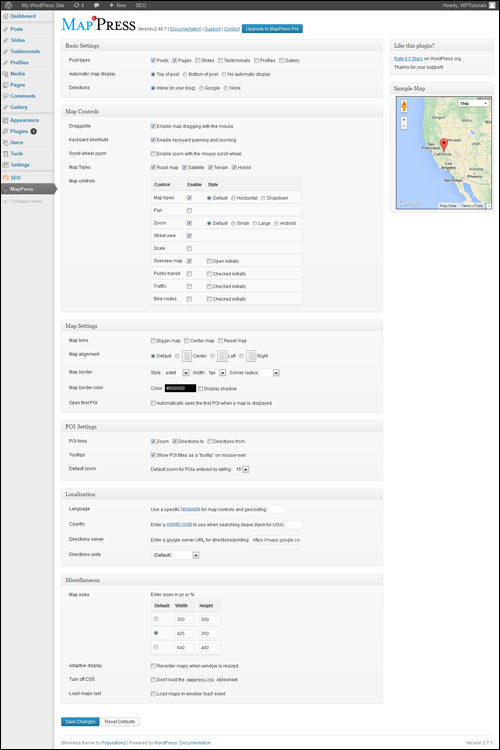Enable zoom with mouse scroll wheel checkbox

[153, 154]
